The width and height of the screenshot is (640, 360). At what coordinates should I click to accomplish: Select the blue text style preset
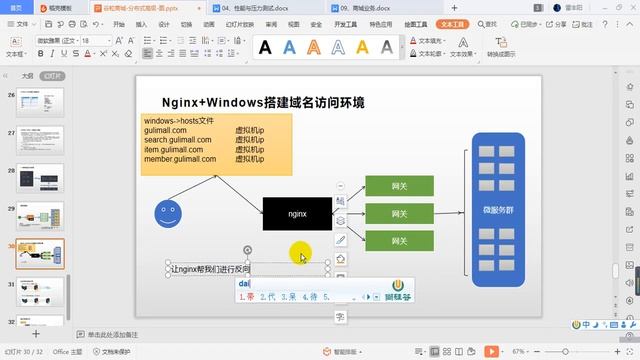(x=289, y=47)
